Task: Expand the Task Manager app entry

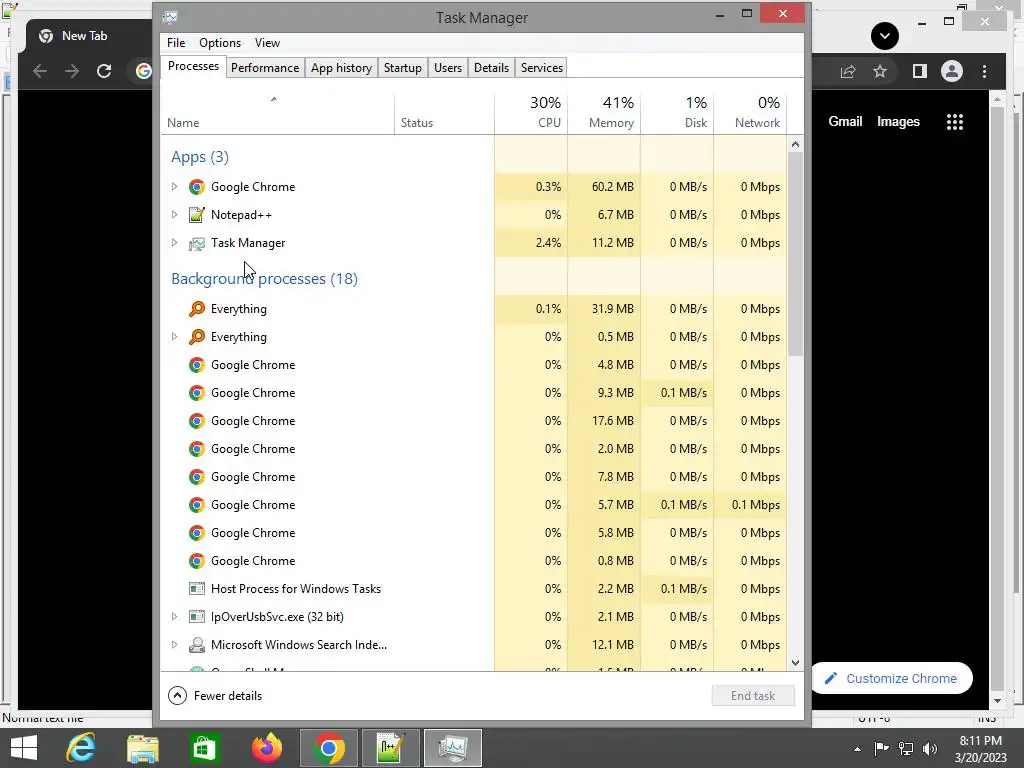Action: pos(174,243)
